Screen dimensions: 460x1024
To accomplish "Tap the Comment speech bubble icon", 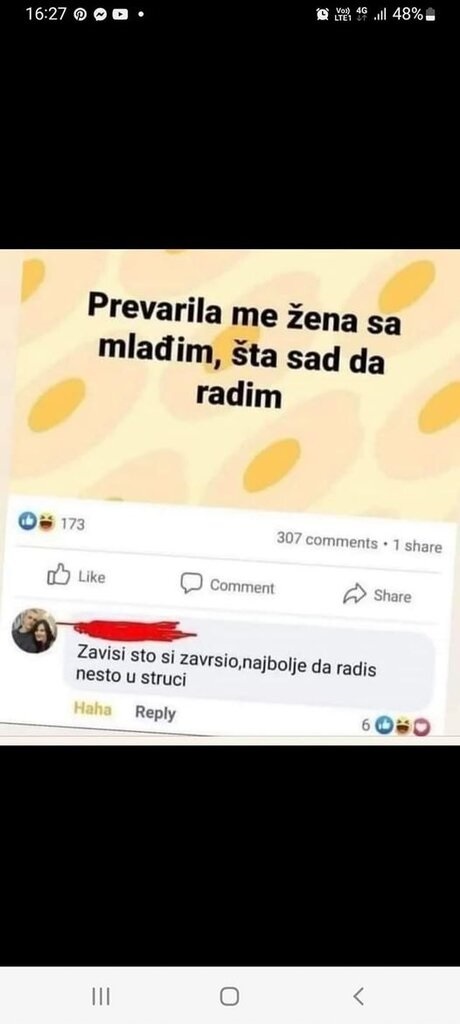I will click(191, 583).
